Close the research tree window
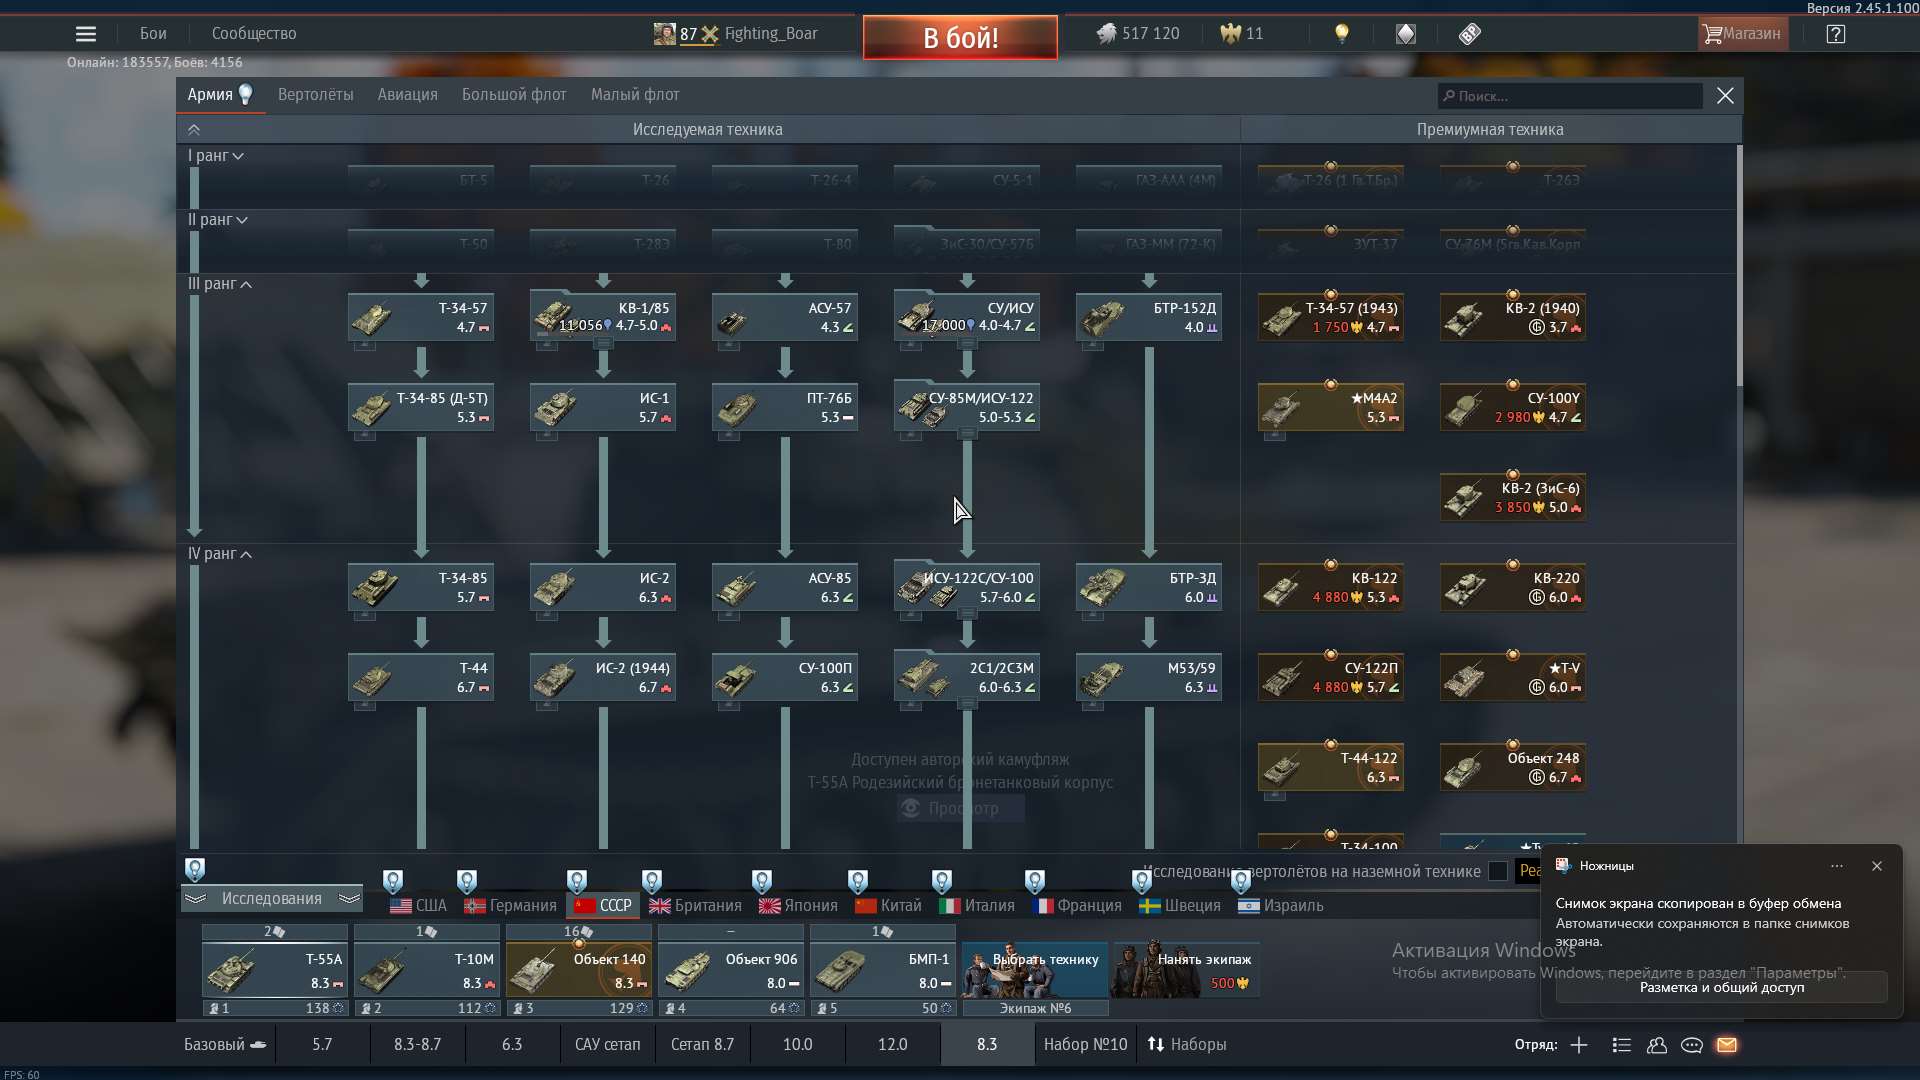Screen dimensions: 1920x1080 pos(1725,96)
